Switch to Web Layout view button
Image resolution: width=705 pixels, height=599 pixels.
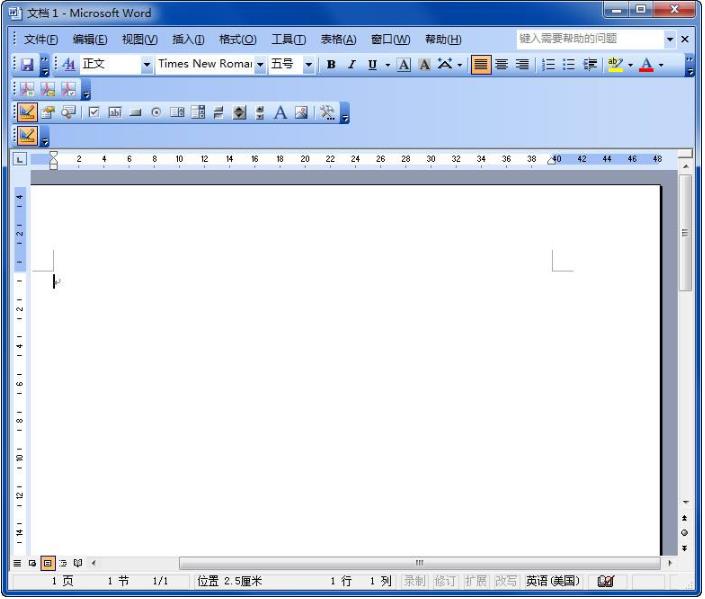32,563
